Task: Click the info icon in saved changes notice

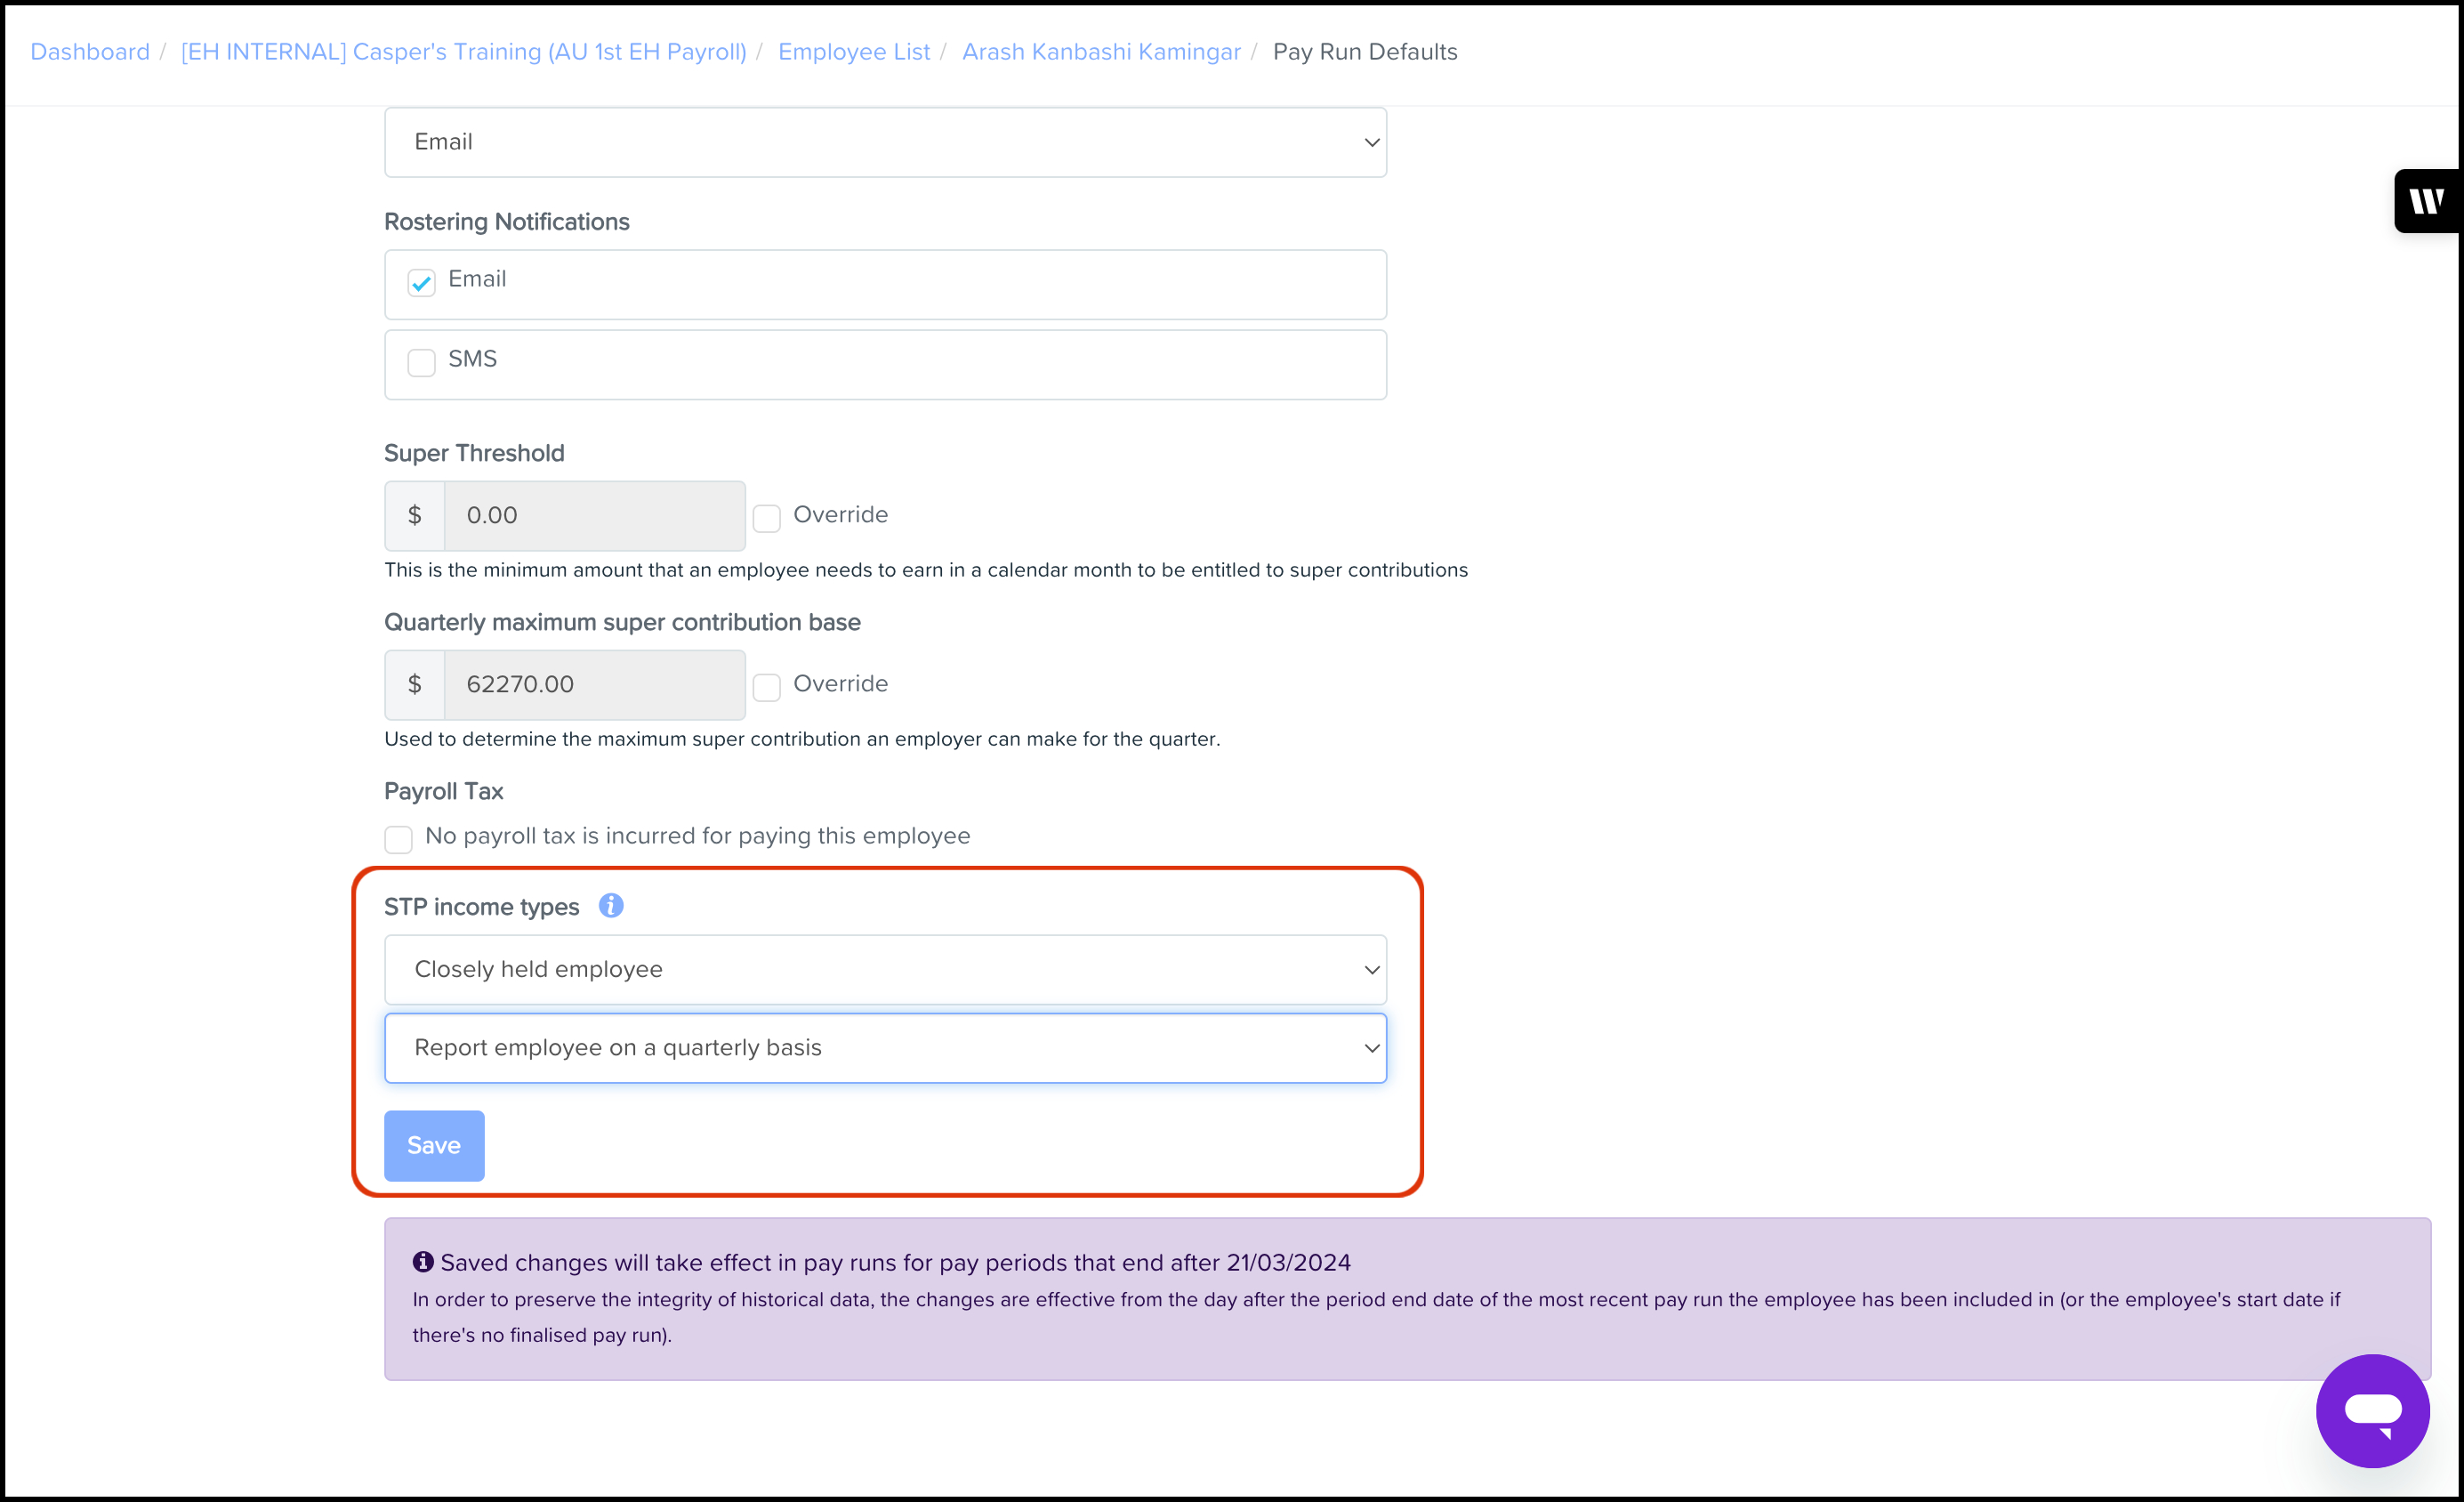Action: click(423, 1262)
